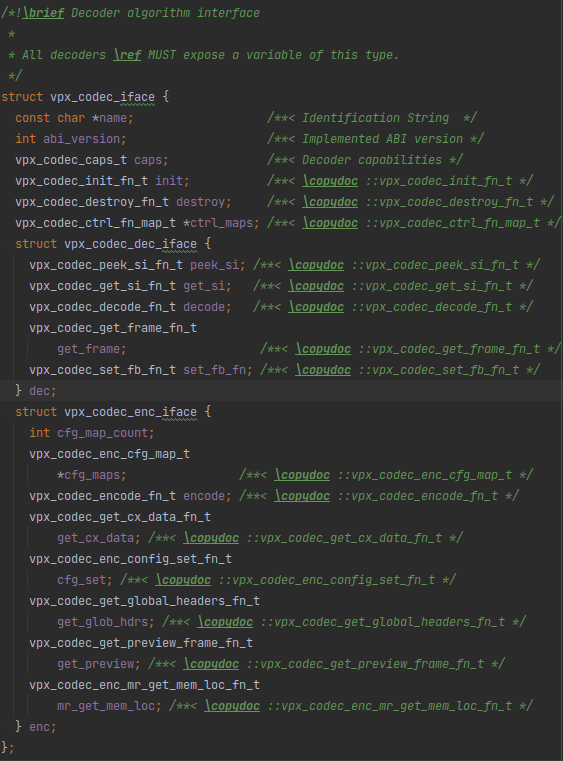Click the get_frame field name
Image resolution: width=563 pixels, height=761 pixels.
pos(88,349)
